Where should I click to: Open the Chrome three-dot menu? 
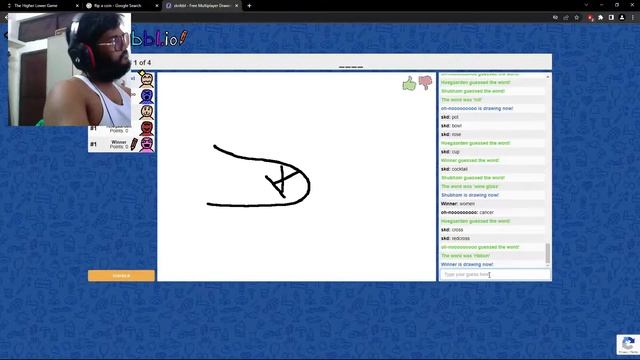633,18
